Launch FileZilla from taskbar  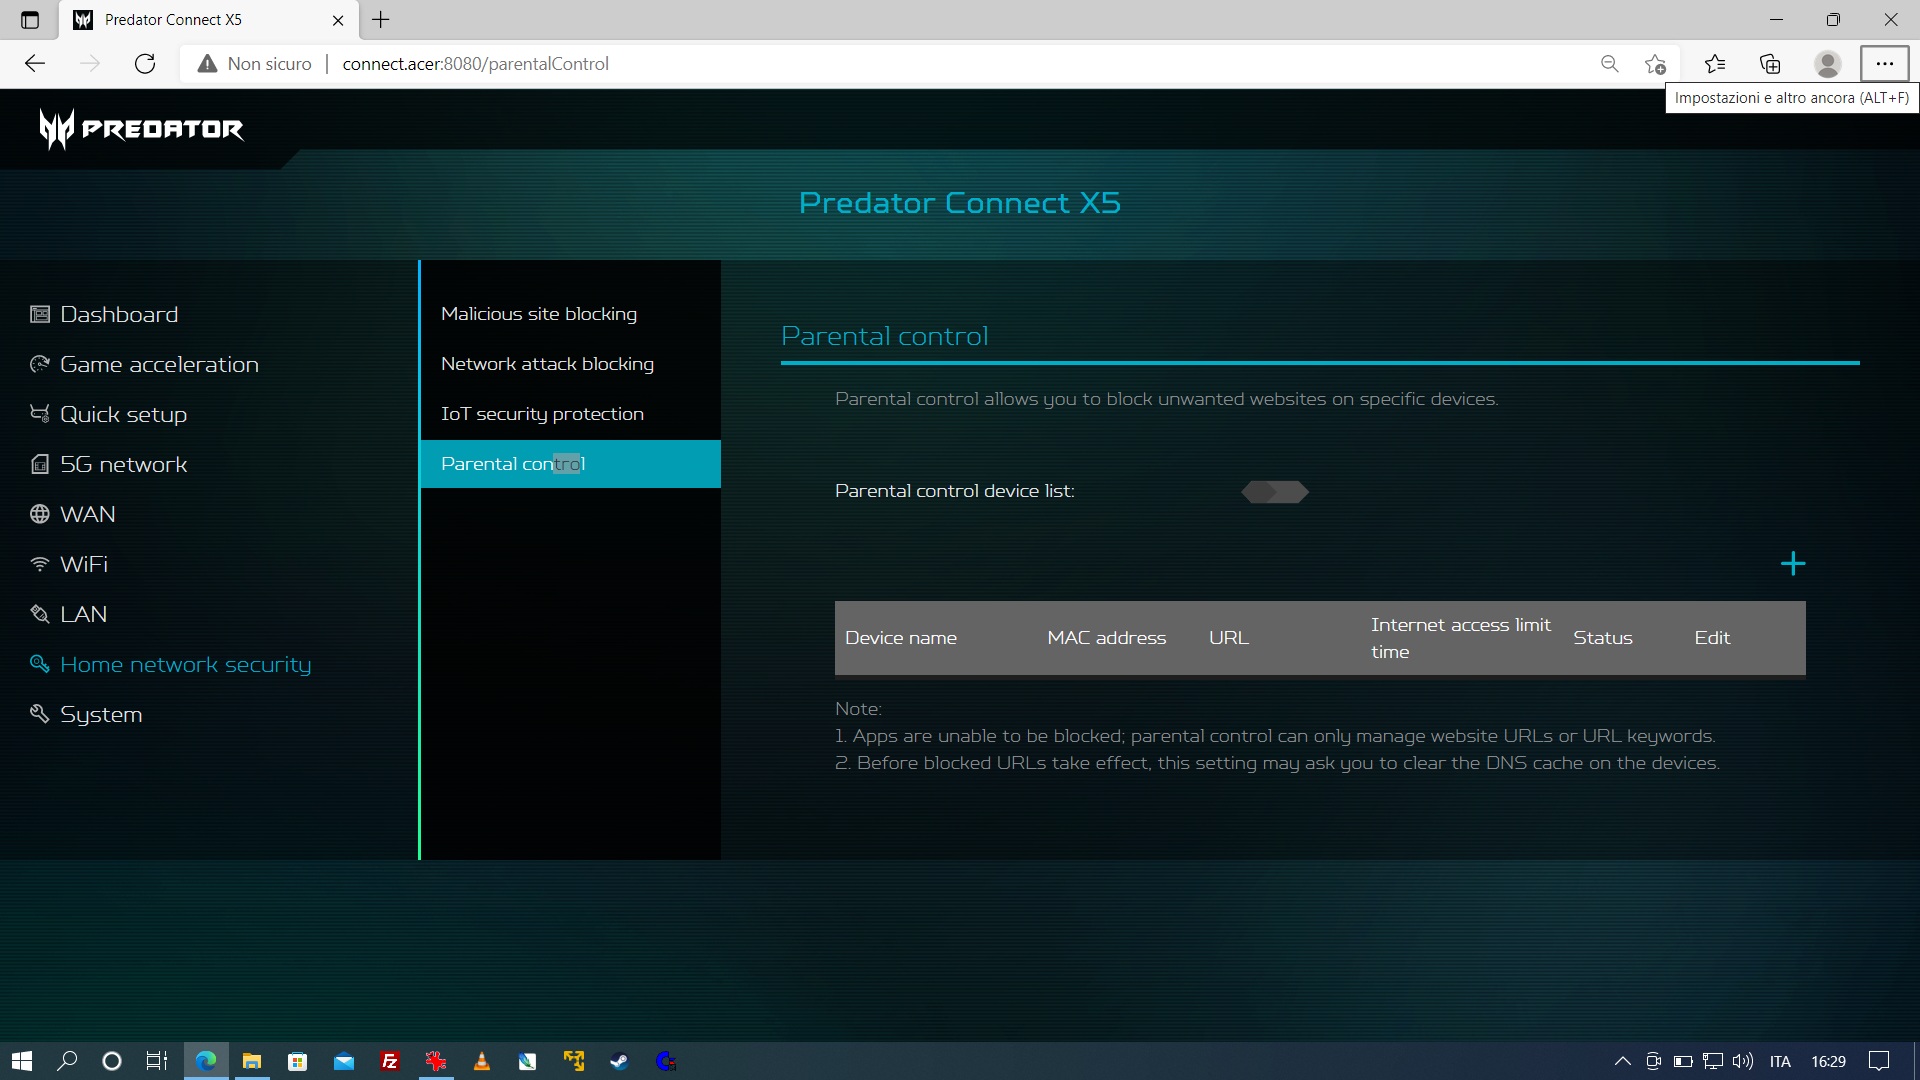point(389,1061)
